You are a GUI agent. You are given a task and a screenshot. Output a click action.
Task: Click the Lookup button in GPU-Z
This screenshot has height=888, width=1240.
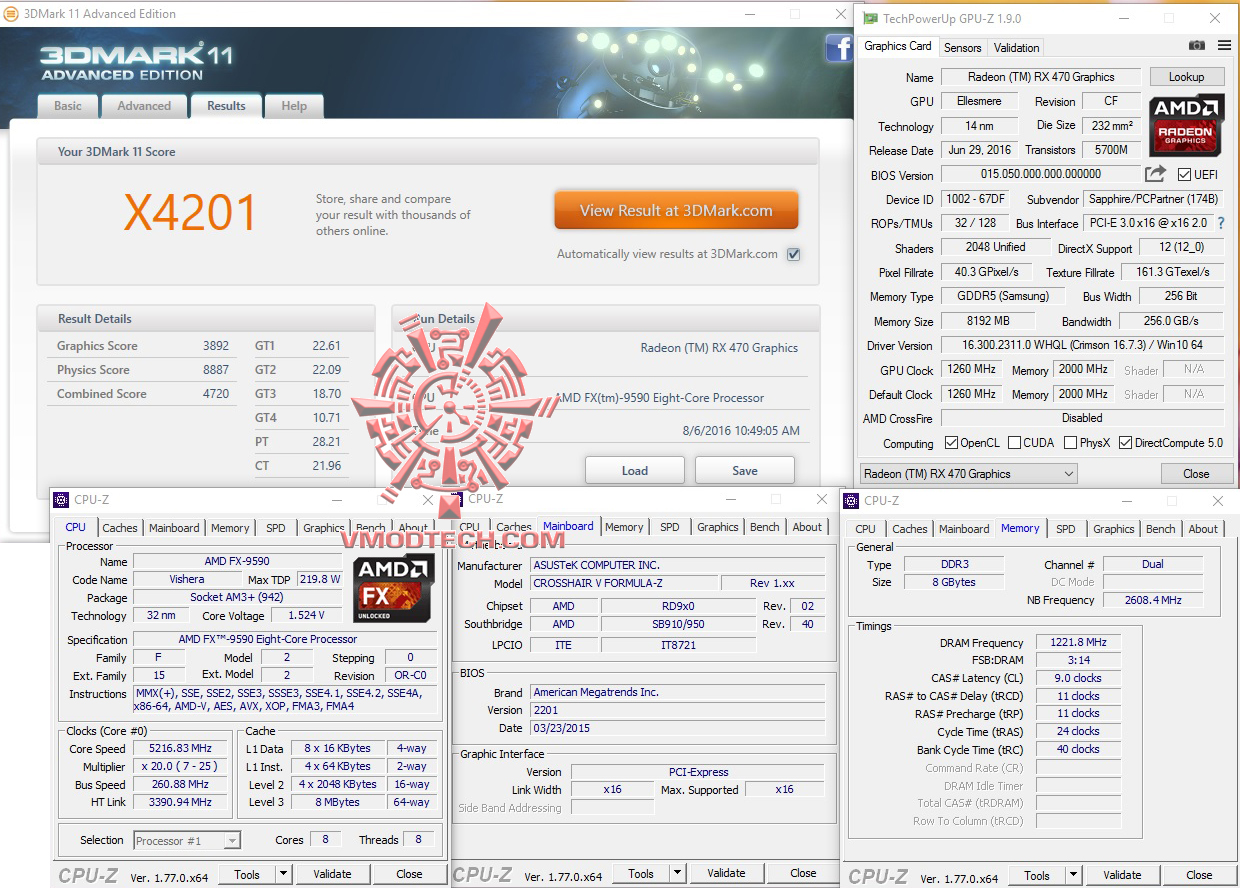pos(1187,76)
